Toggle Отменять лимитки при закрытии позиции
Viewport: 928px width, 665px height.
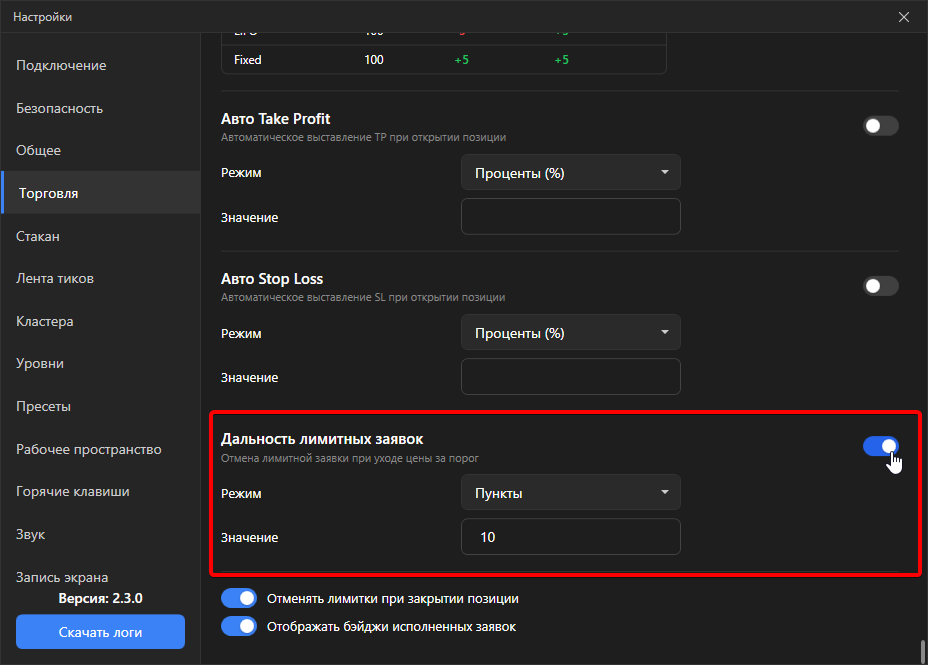[239, 598]
